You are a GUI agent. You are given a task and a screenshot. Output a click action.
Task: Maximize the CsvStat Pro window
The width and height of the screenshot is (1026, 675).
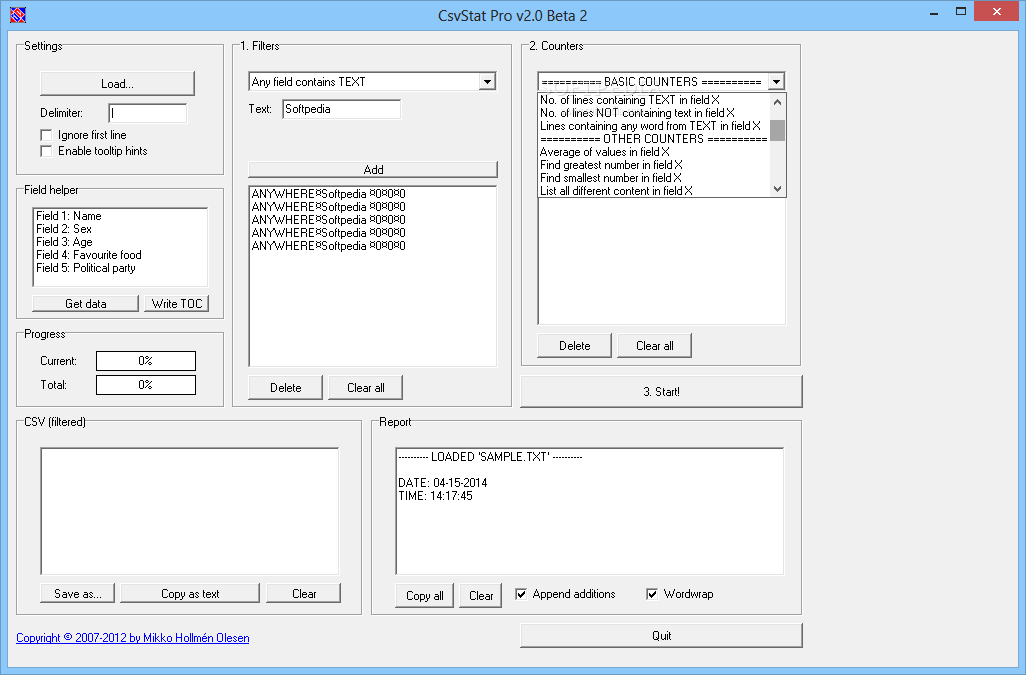[x=961, y=12]
